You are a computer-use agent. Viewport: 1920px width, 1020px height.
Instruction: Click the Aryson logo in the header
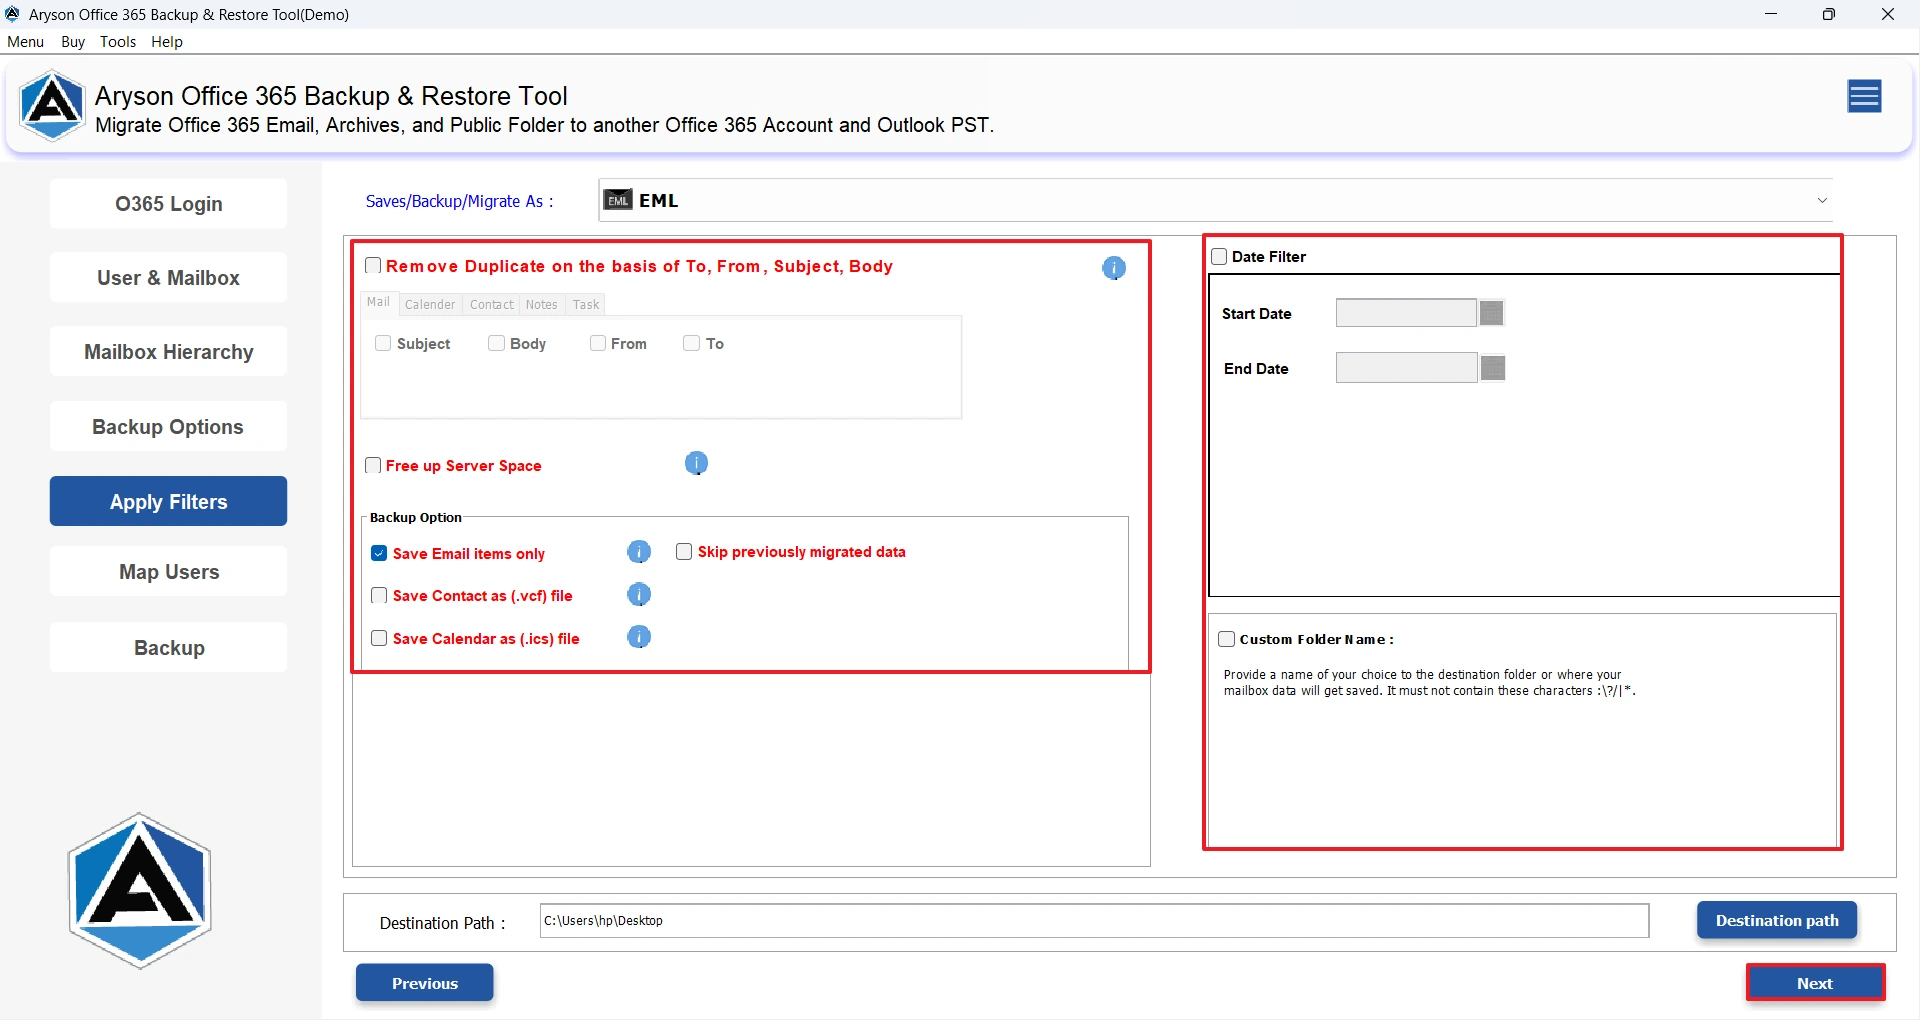click(52, 105)
